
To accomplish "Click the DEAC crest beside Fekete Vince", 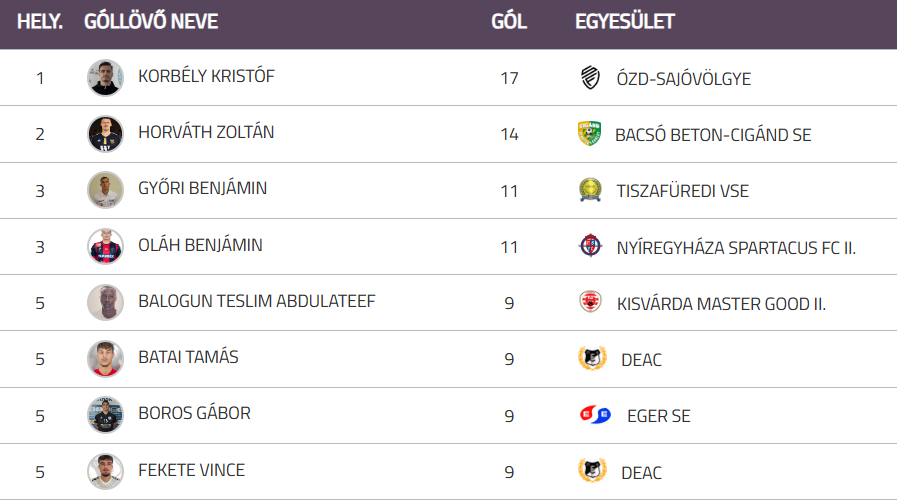I will coord(592,471).
